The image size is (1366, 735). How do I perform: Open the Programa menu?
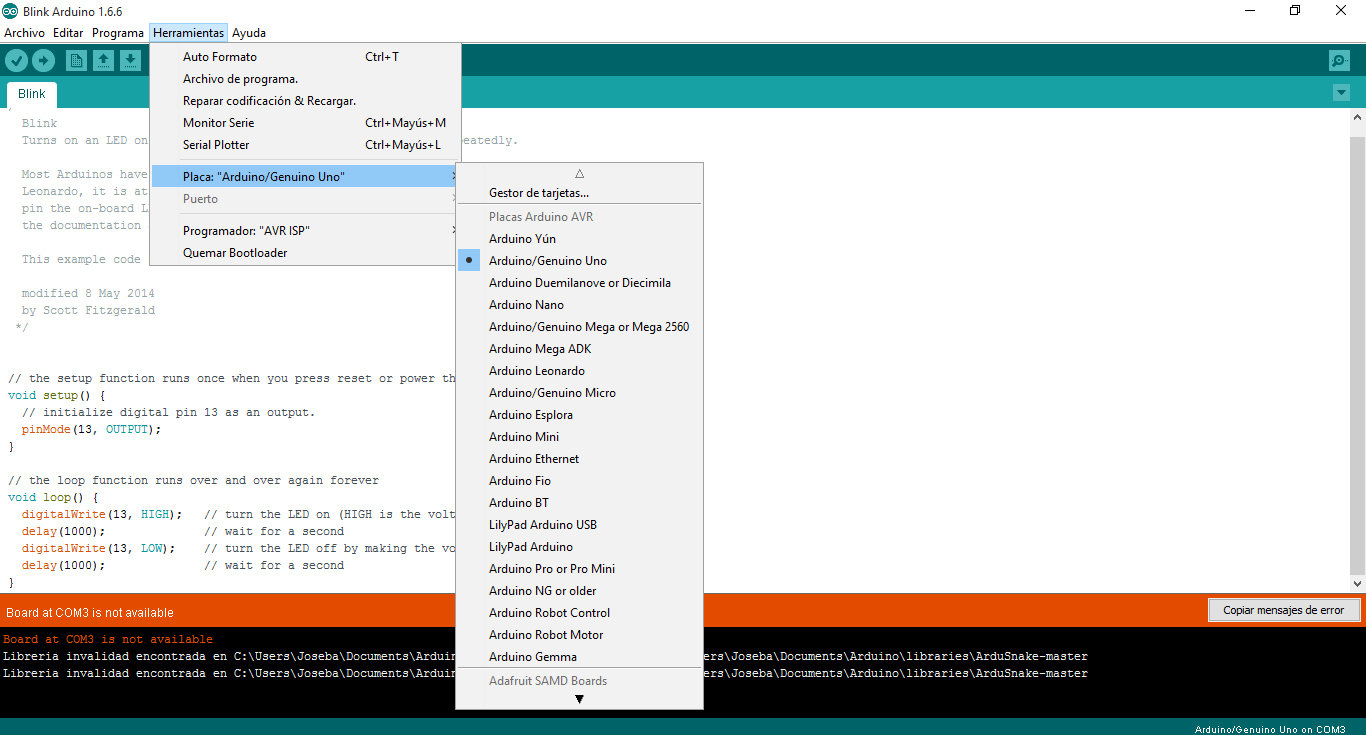pos(118,33)
